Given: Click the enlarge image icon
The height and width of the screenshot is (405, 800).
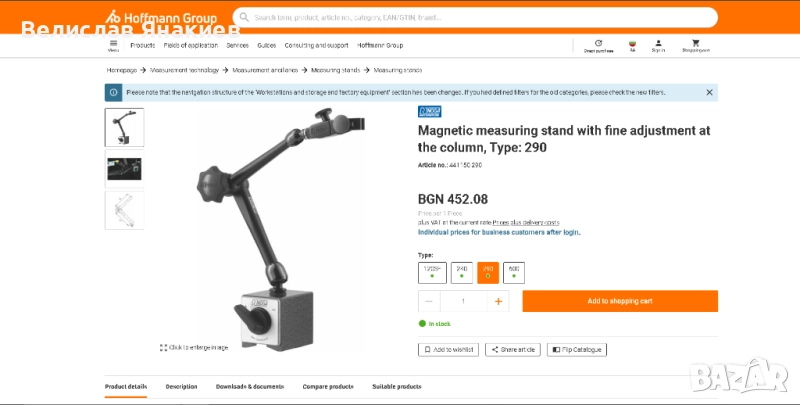Looking at the screenshot, I should click(163, 347).
